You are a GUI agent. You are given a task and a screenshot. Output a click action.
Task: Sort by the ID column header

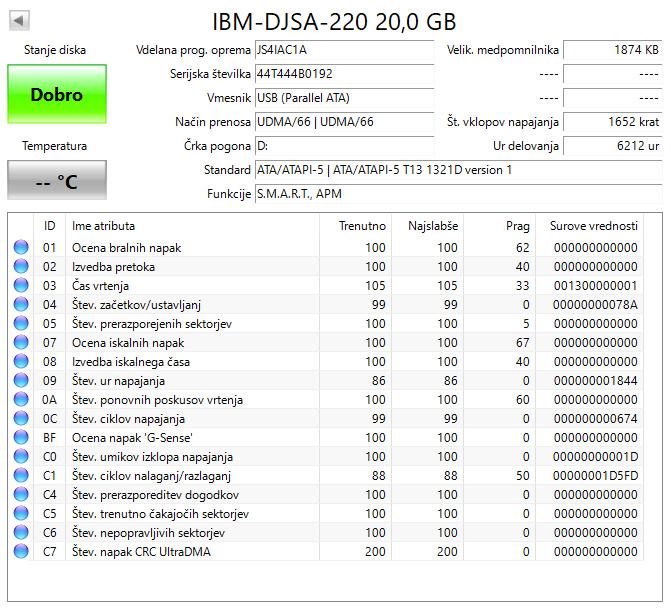[49, 226]
